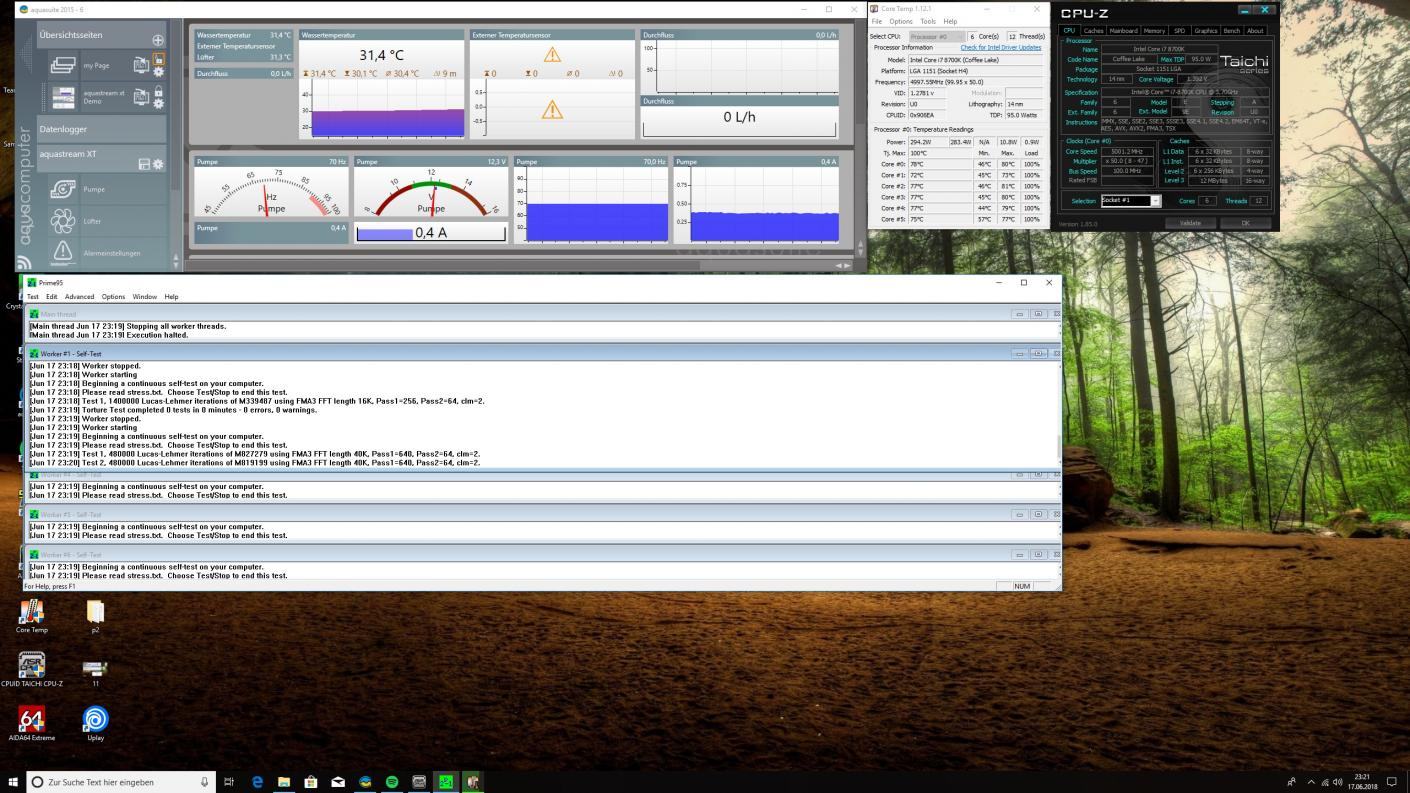1410x793 pixels.
Task: Open settings gear for aquastream xt Demo
Action: [x=158, y=103]
